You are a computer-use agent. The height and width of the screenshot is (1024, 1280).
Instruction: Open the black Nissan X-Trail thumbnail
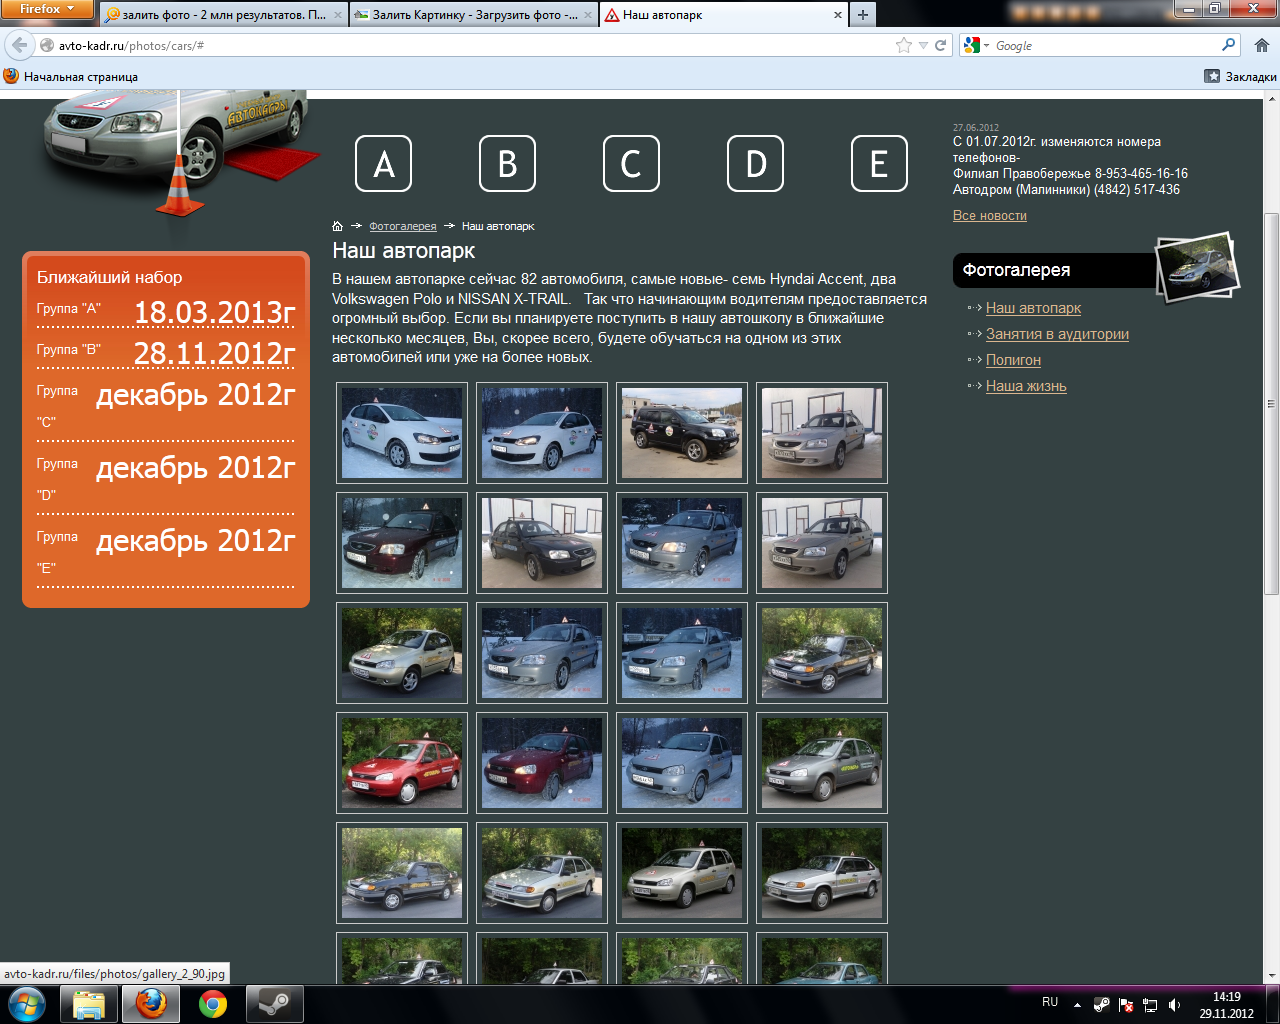(682, 433)
